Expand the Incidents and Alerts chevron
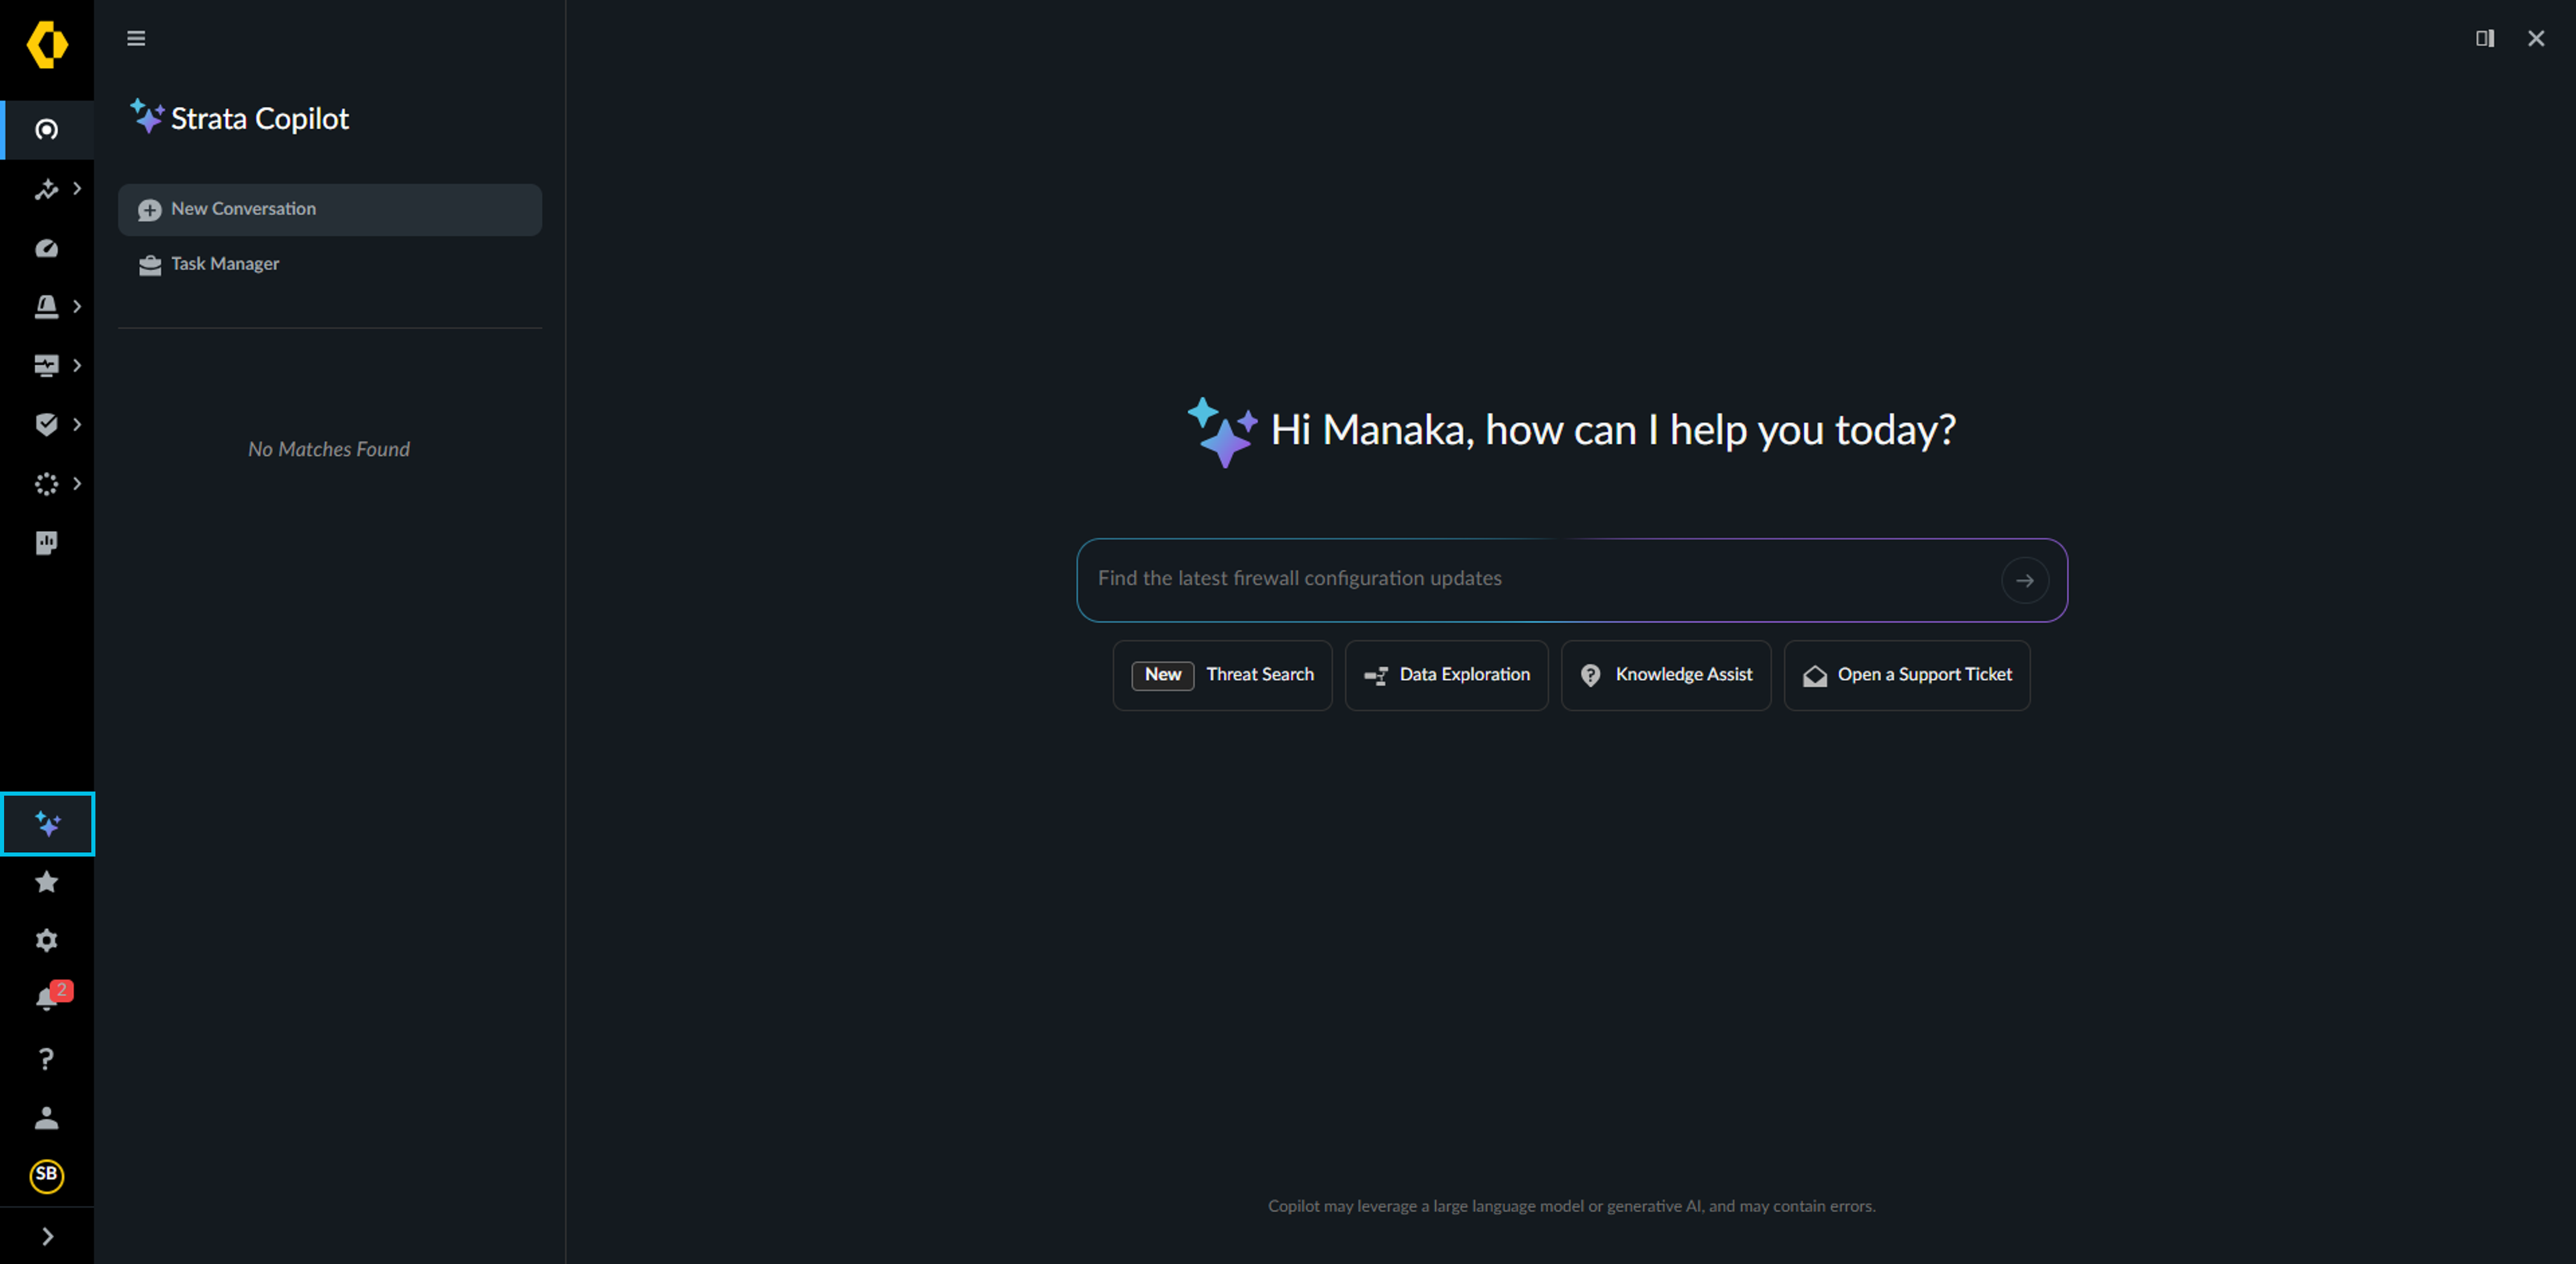This screenshot has height=1264, width=2576. pyautogui.click(x=77, y=307)
